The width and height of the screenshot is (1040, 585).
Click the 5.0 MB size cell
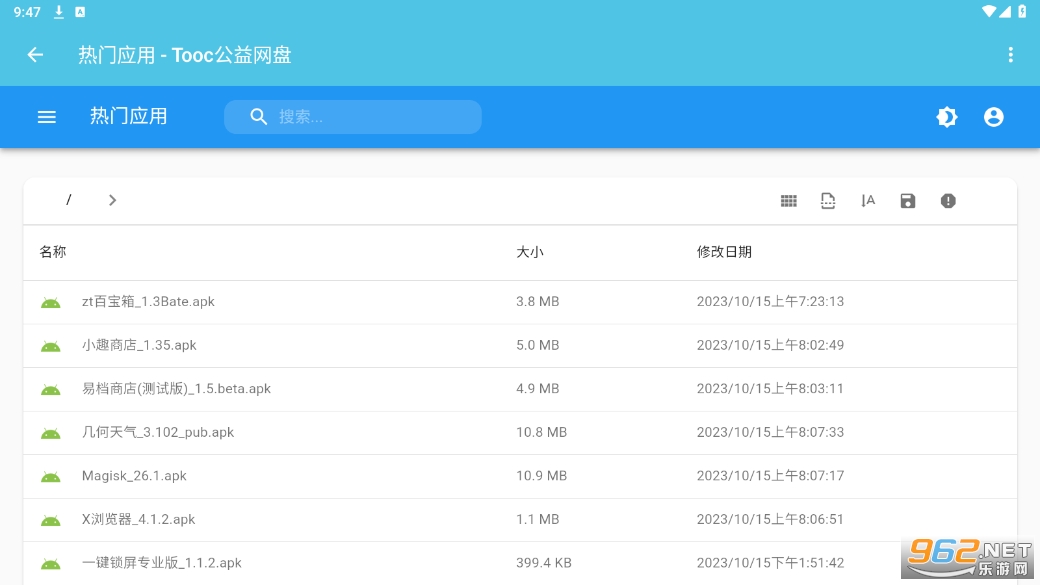click(x=538, y=346)
